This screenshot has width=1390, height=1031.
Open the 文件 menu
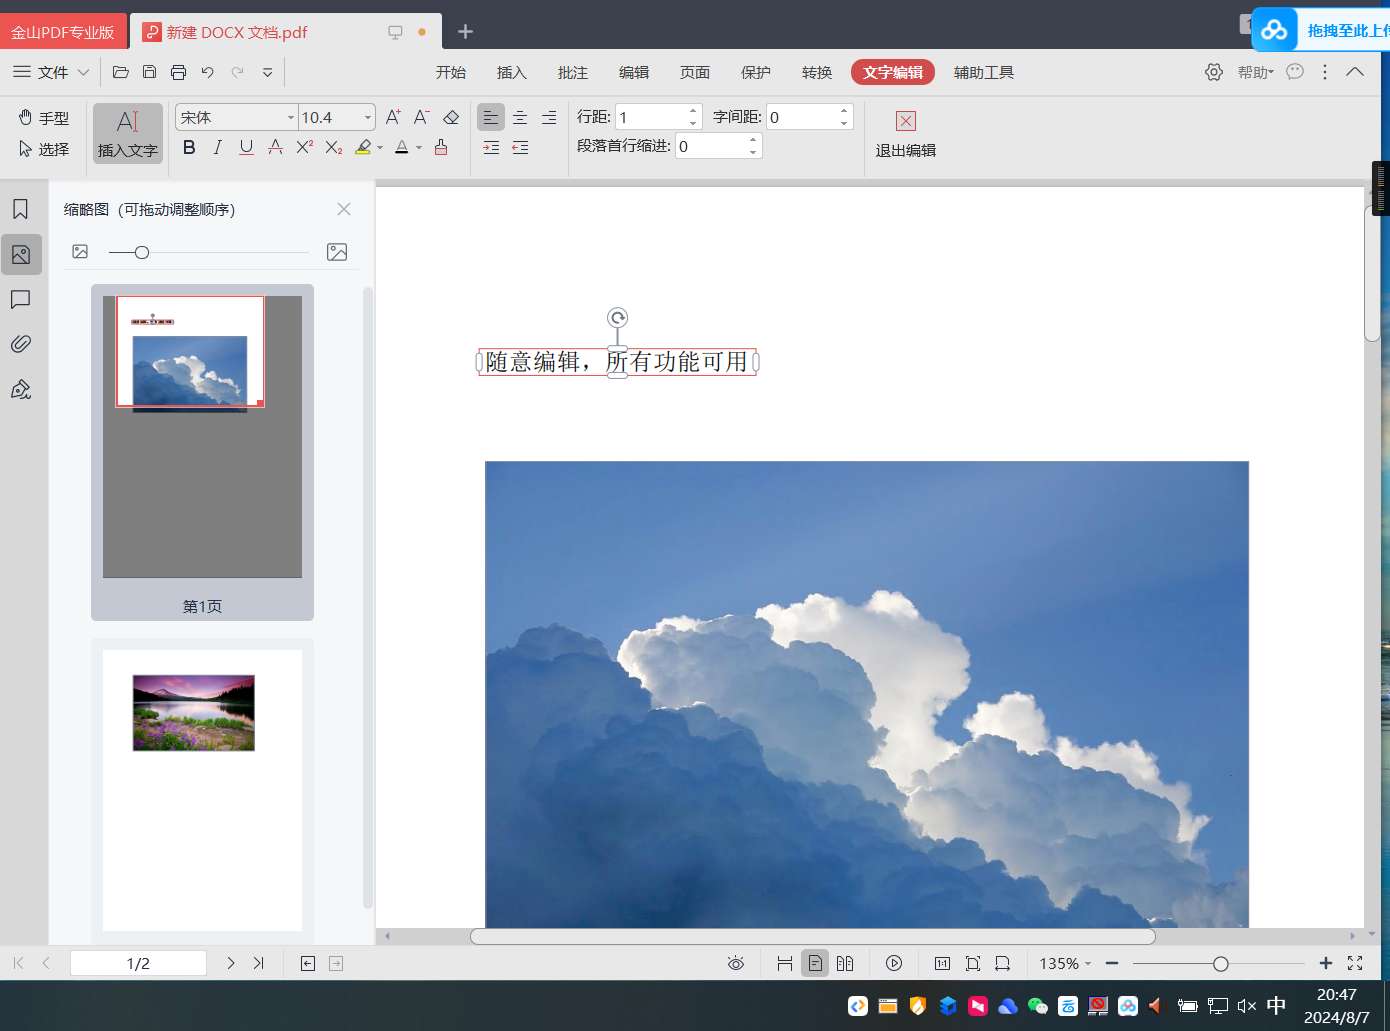tap(52, 72)
